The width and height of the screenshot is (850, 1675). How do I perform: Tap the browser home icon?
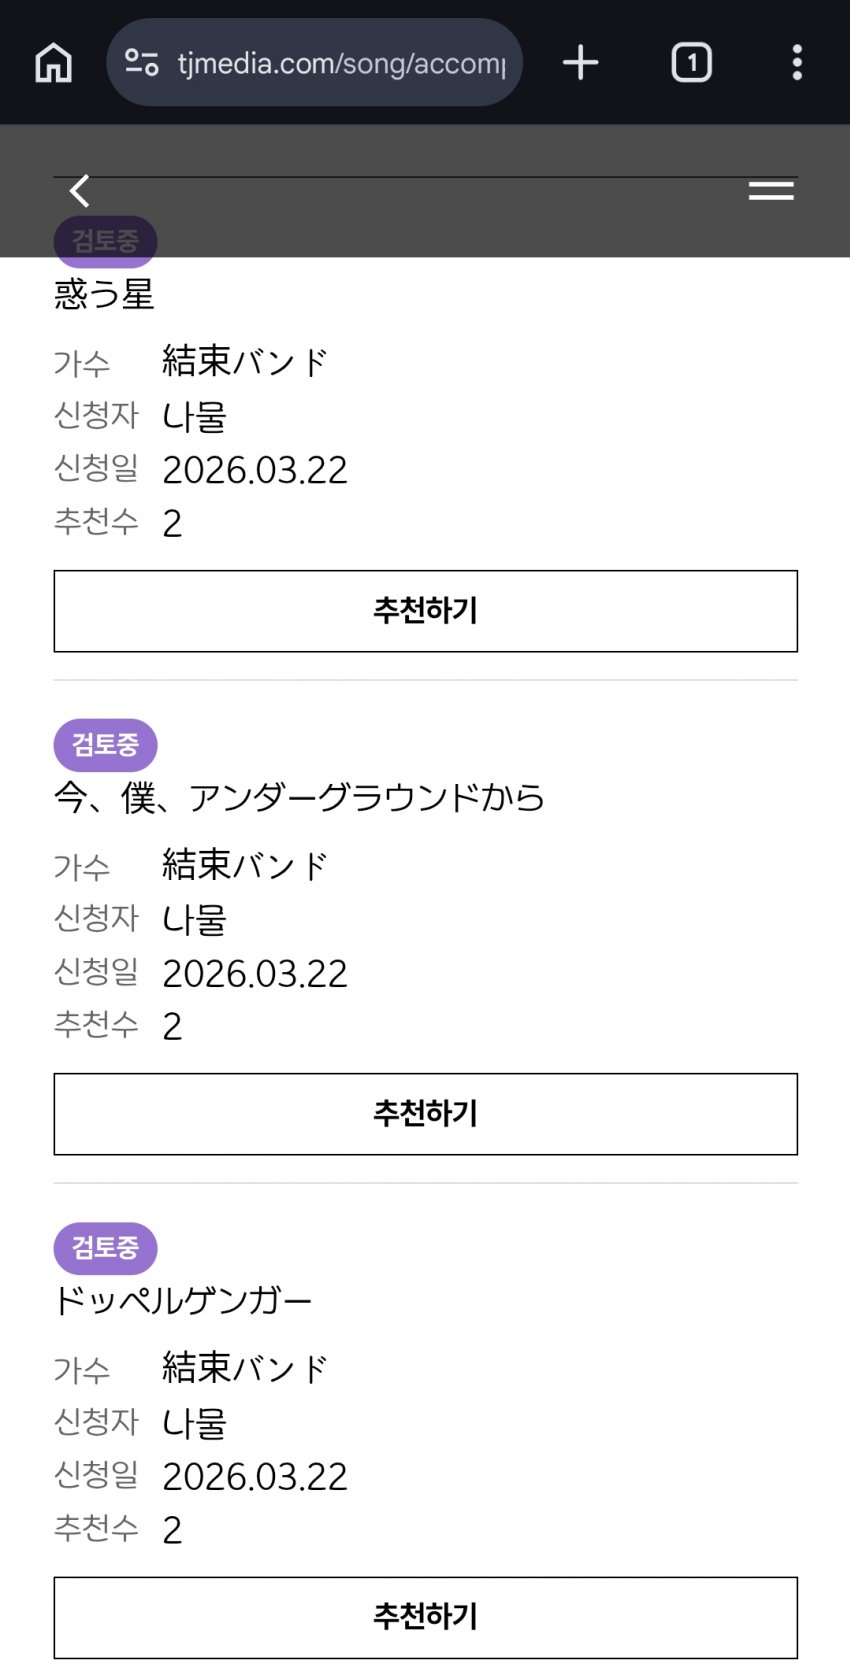pyautogui.click(x=54, y=63)
